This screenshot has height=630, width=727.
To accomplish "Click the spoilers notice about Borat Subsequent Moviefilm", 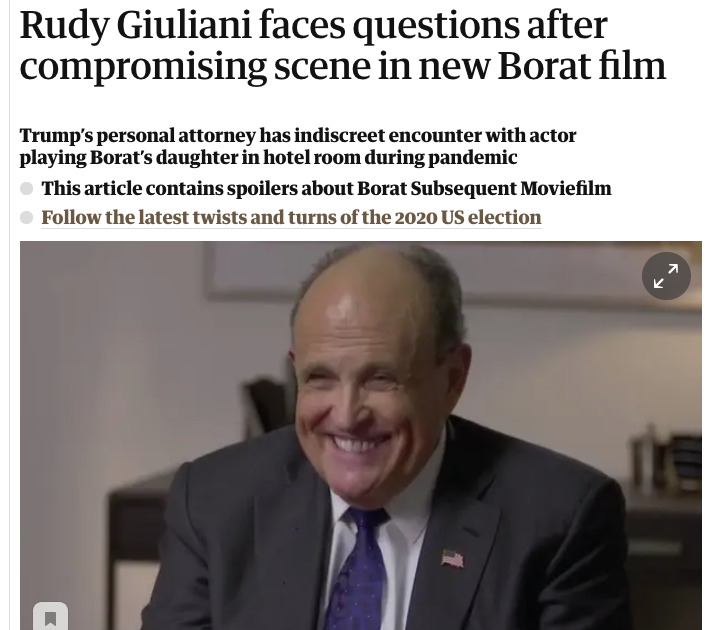I will 326,188.
